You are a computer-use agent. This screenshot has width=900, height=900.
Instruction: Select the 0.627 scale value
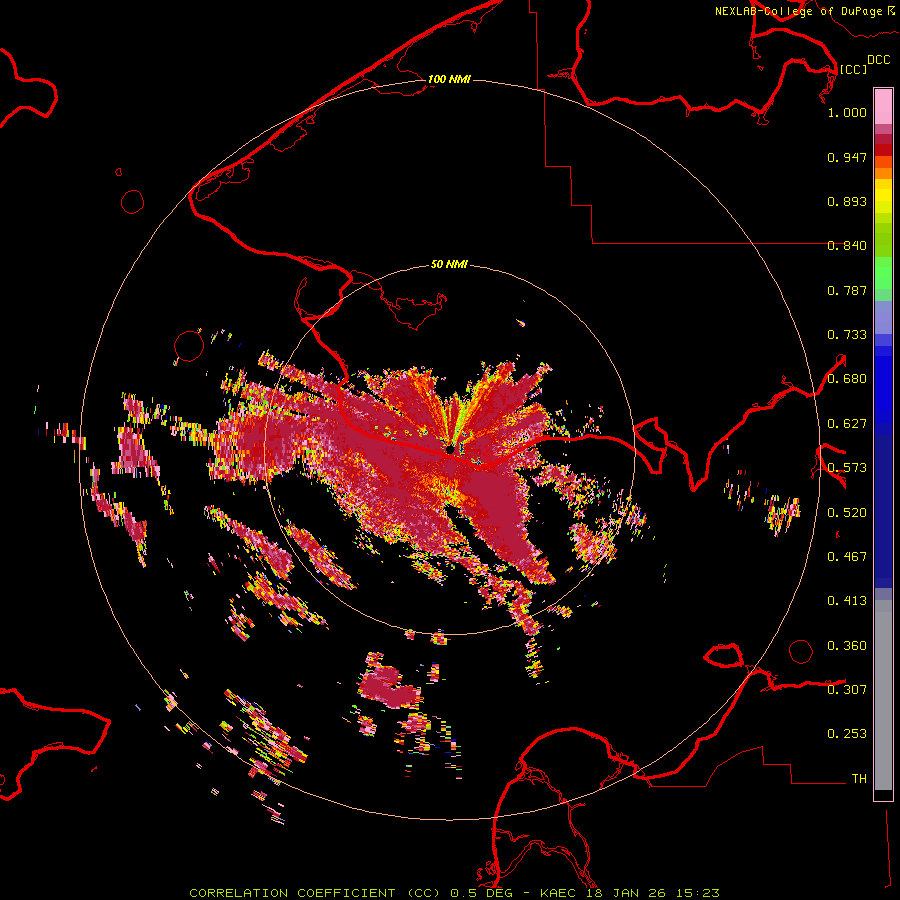click(x=847, y=424)
